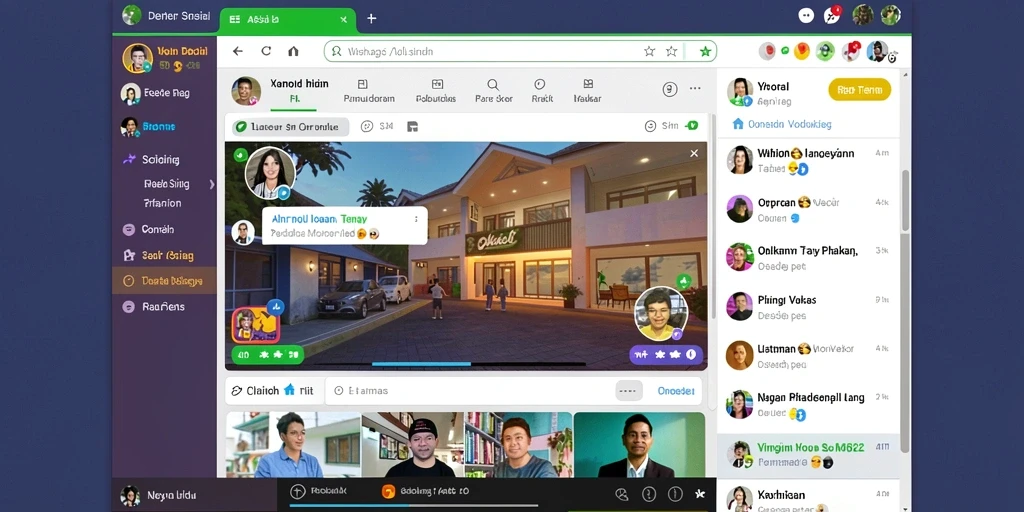The image size is (1024, 512).
Task: Expand the Reele Siing sidebar chevron
Action: [212, 184]
